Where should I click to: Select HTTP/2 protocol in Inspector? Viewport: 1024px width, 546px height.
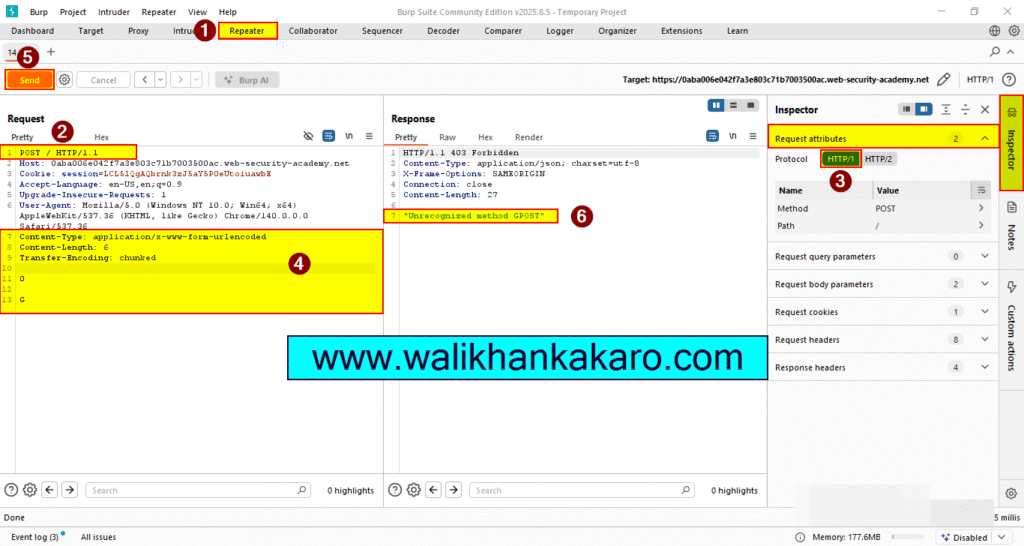point(878,159)
